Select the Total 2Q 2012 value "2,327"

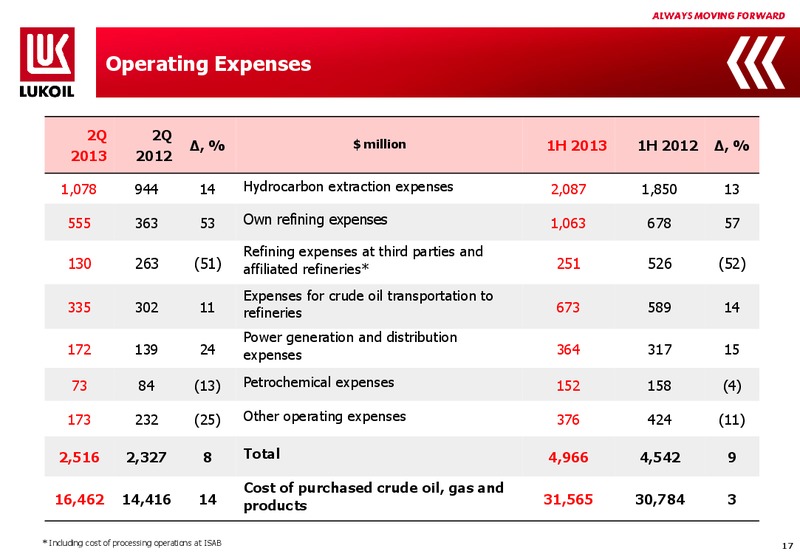146,457
